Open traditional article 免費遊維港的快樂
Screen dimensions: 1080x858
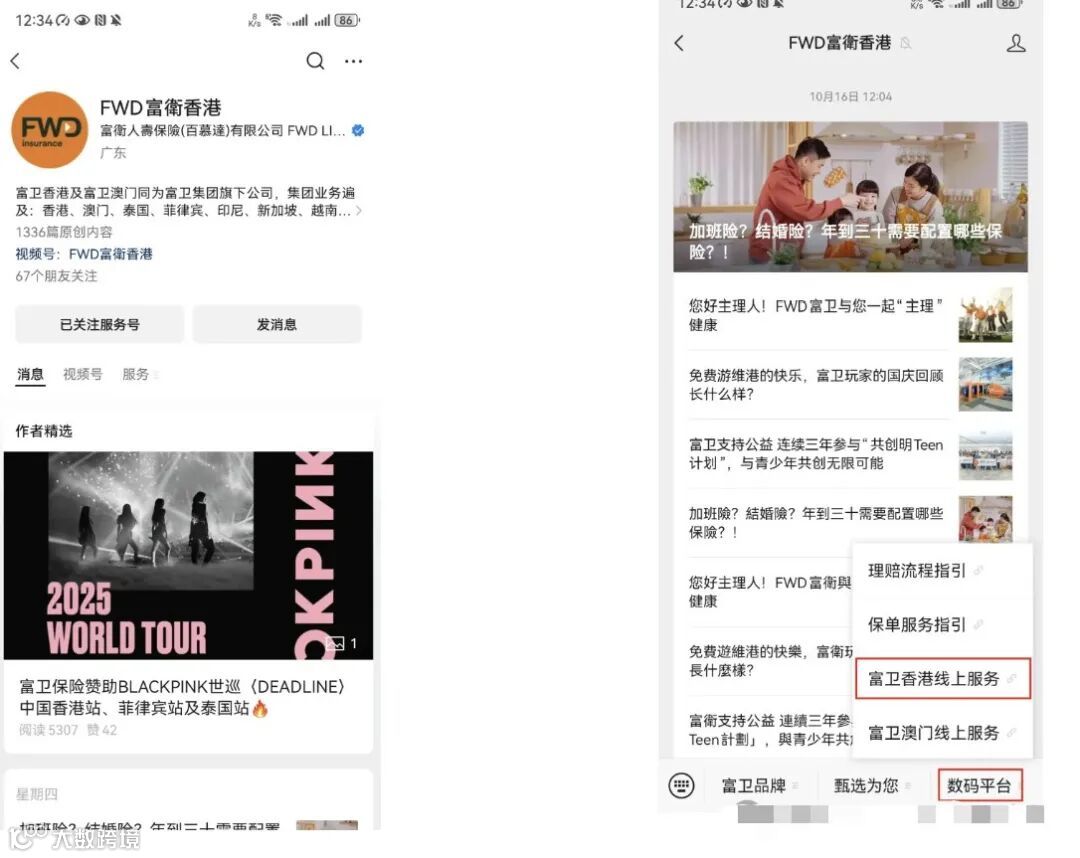tap(770, 661)
